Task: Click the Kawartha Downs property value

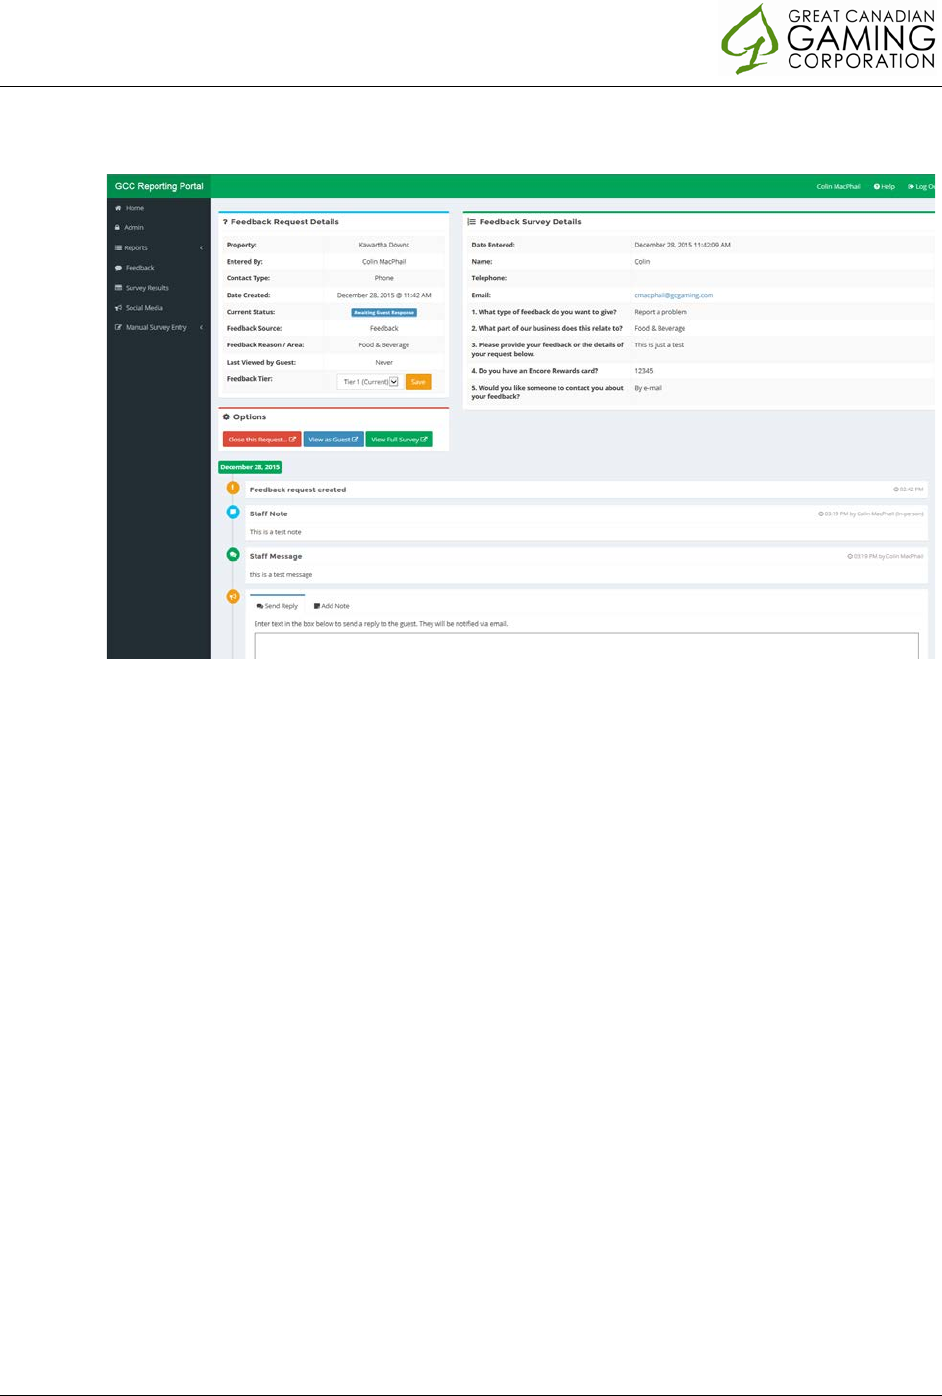Action: pyautogui.click(x=384, y=245)
